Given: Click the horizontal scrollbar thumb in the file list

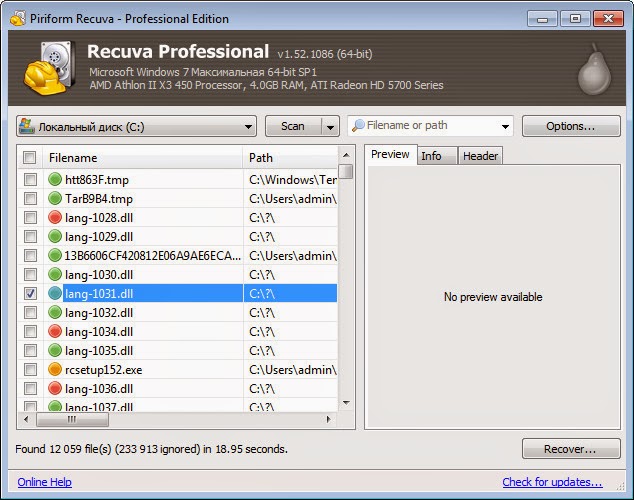Looking at the screenshot, I should 72,419.
